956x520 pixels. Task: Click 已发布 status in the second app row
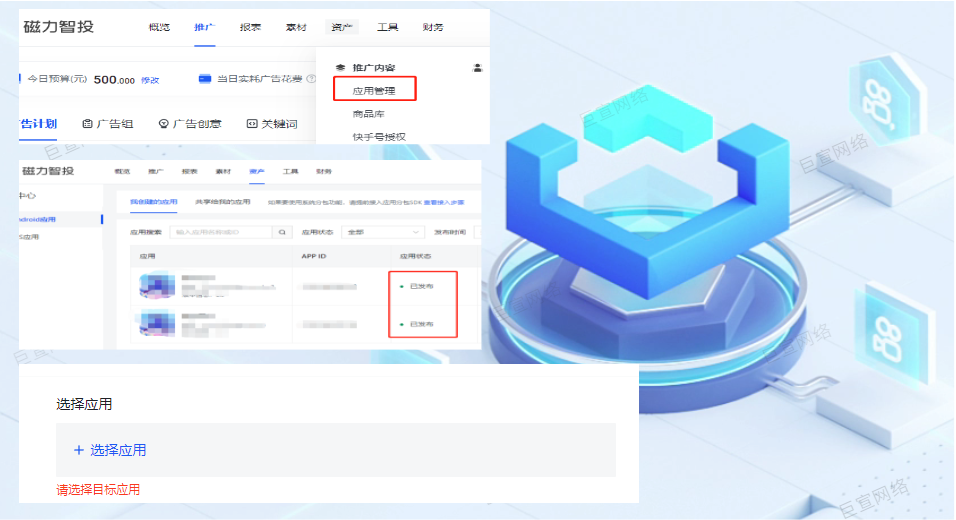point(421,324)
